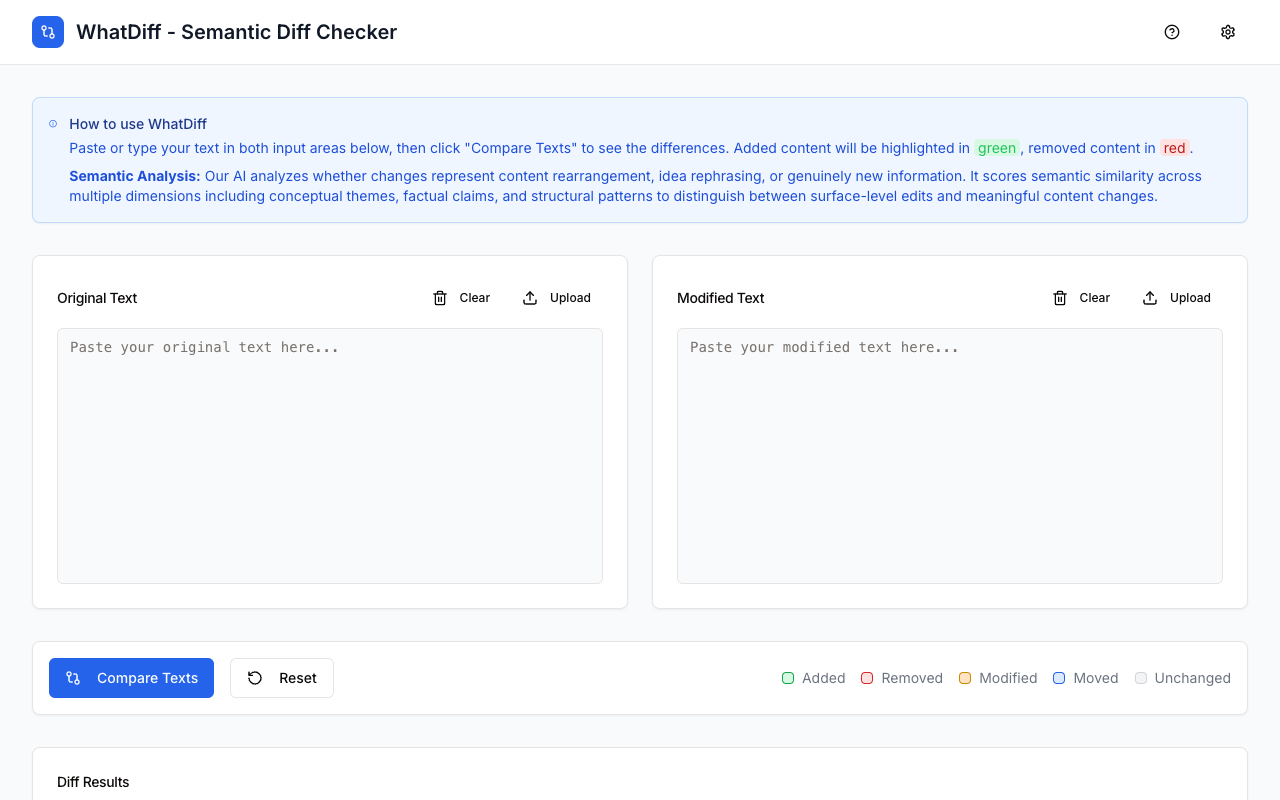
Task: Click inside the Modified Text input area
Action: (949, 455)
